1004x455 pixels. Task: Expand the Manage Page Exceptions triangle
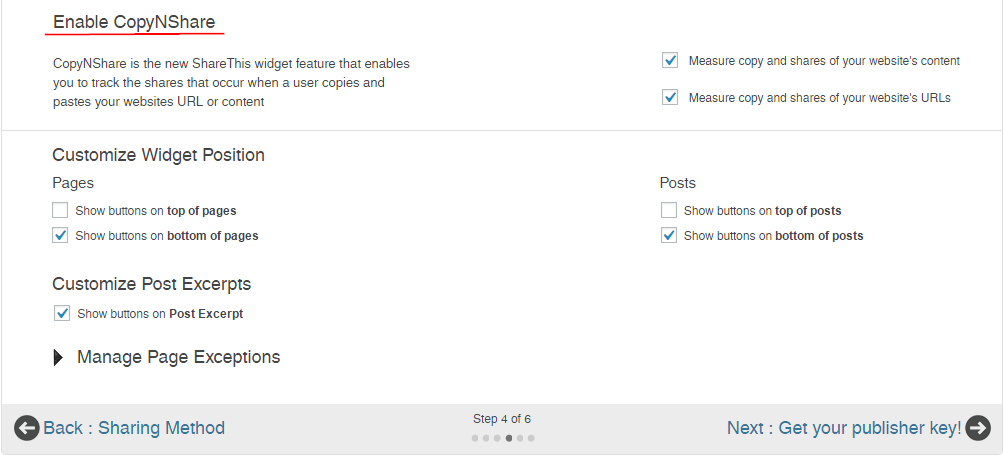pyautogui.click(x=58, y=357)
